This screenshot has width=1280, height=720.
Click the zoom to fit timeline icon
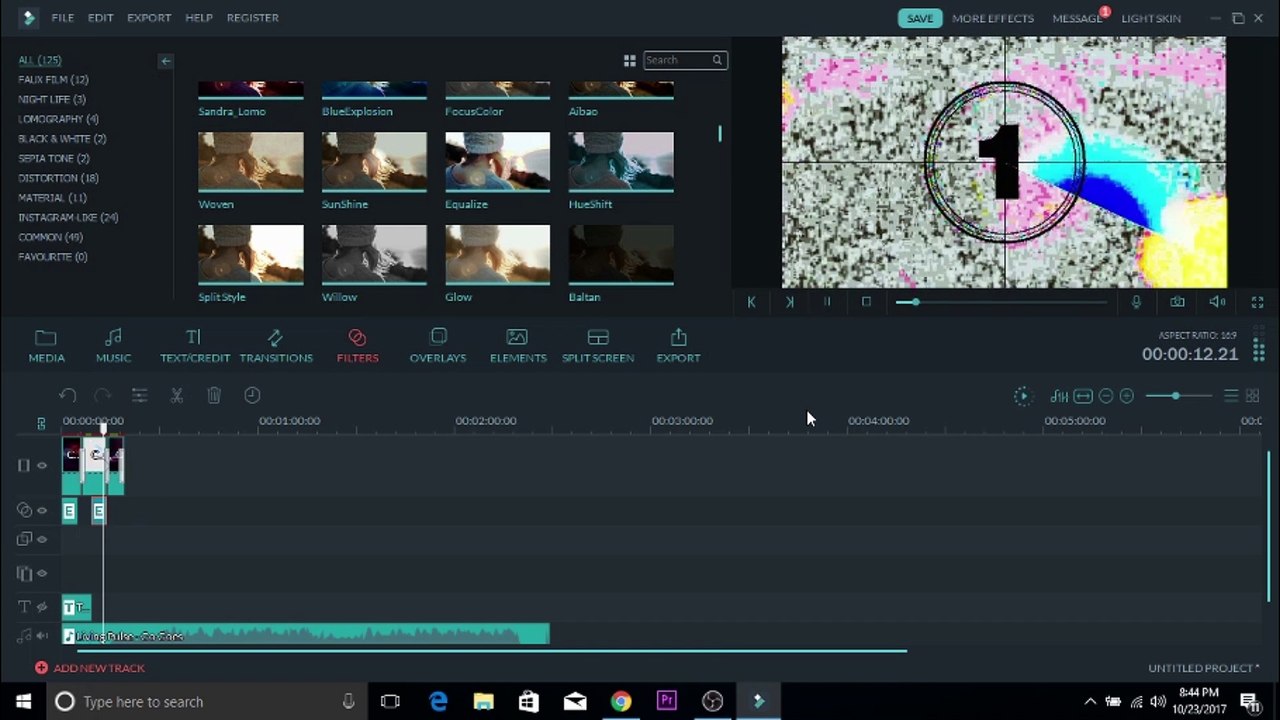coord(1083,397)
